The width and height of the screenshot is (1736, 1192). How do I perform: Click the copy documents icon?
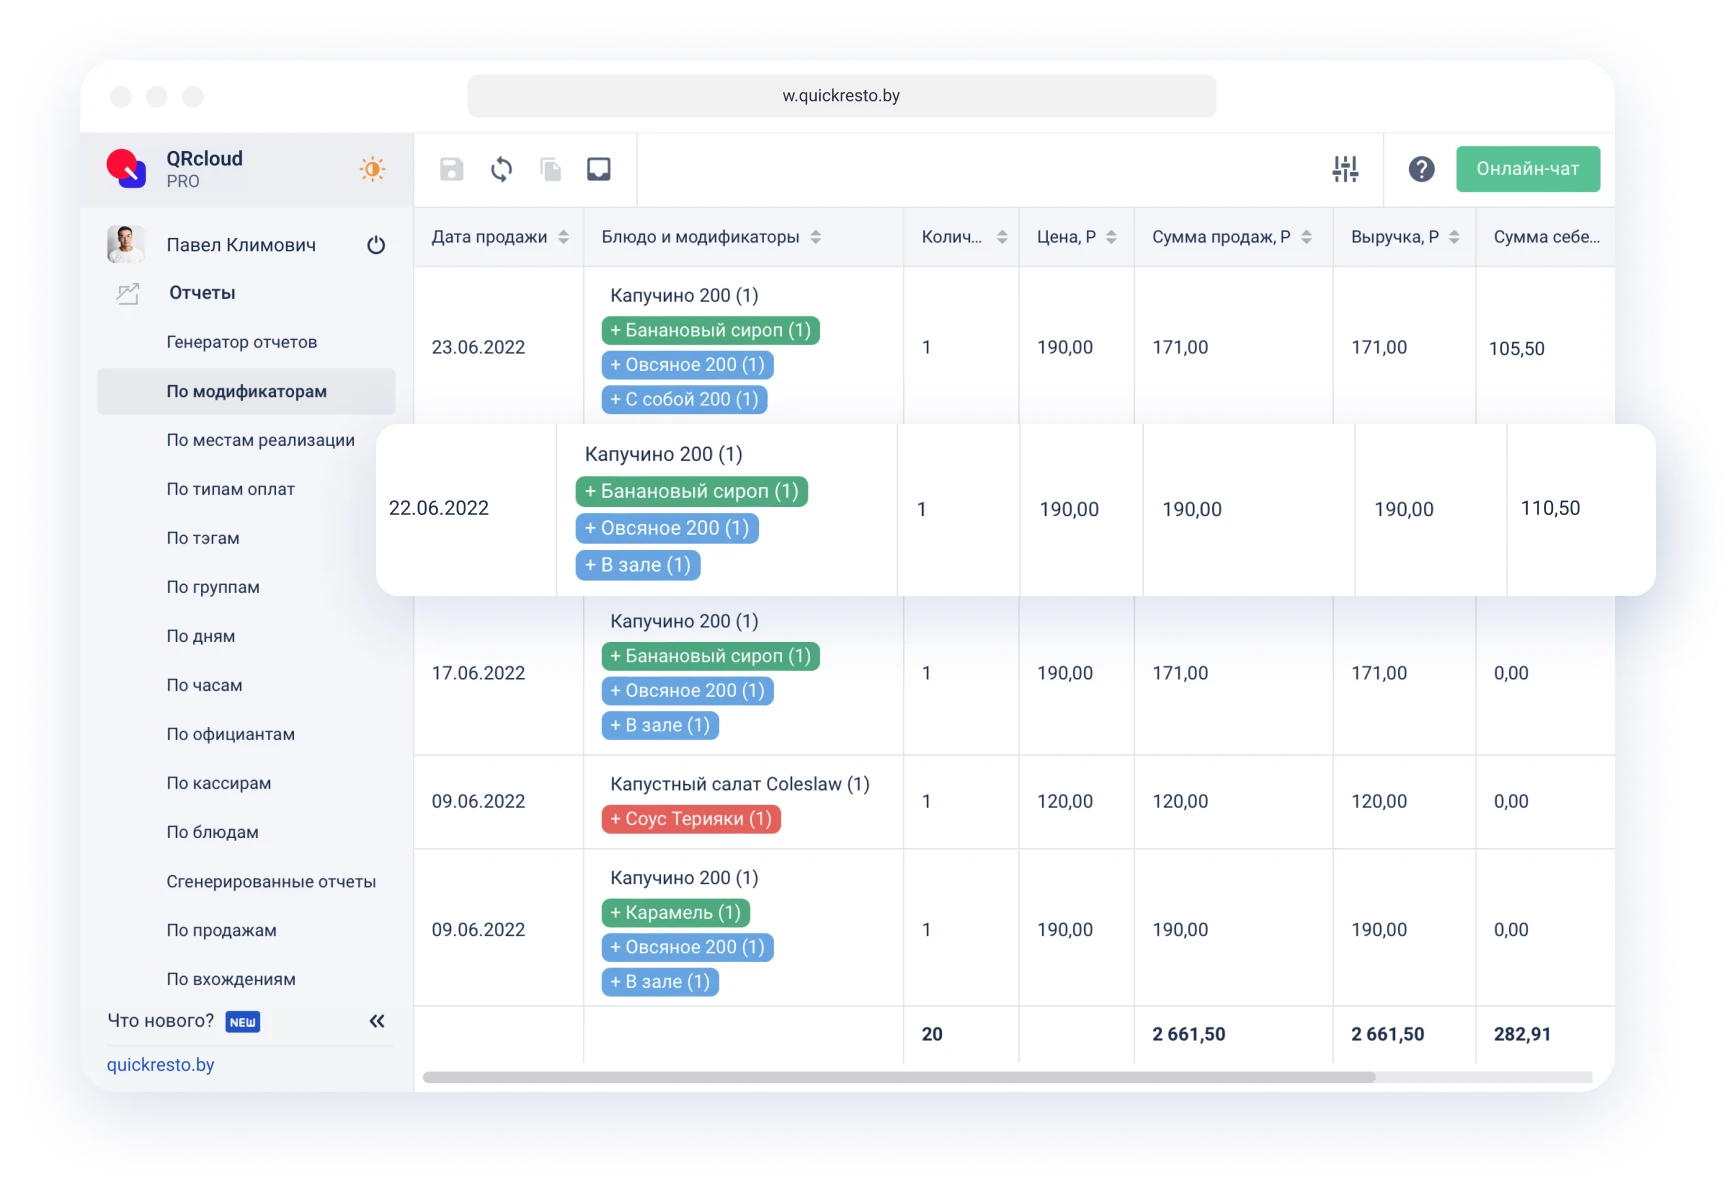(550, 169)
